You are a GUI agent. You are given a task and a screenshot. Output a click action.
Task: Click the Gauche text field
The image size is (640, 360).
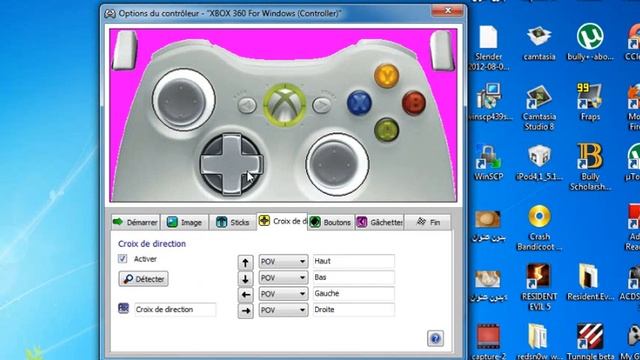click(x=353, y=294)
